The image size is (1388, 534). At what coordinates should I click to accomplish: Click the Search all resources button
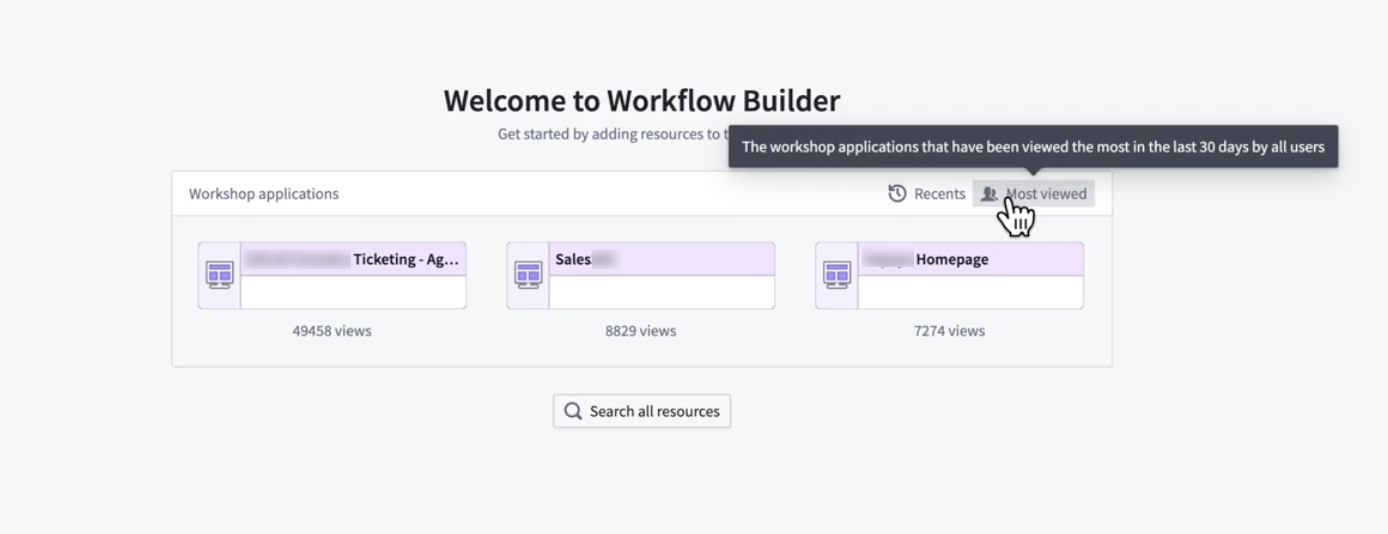point(642,411)
